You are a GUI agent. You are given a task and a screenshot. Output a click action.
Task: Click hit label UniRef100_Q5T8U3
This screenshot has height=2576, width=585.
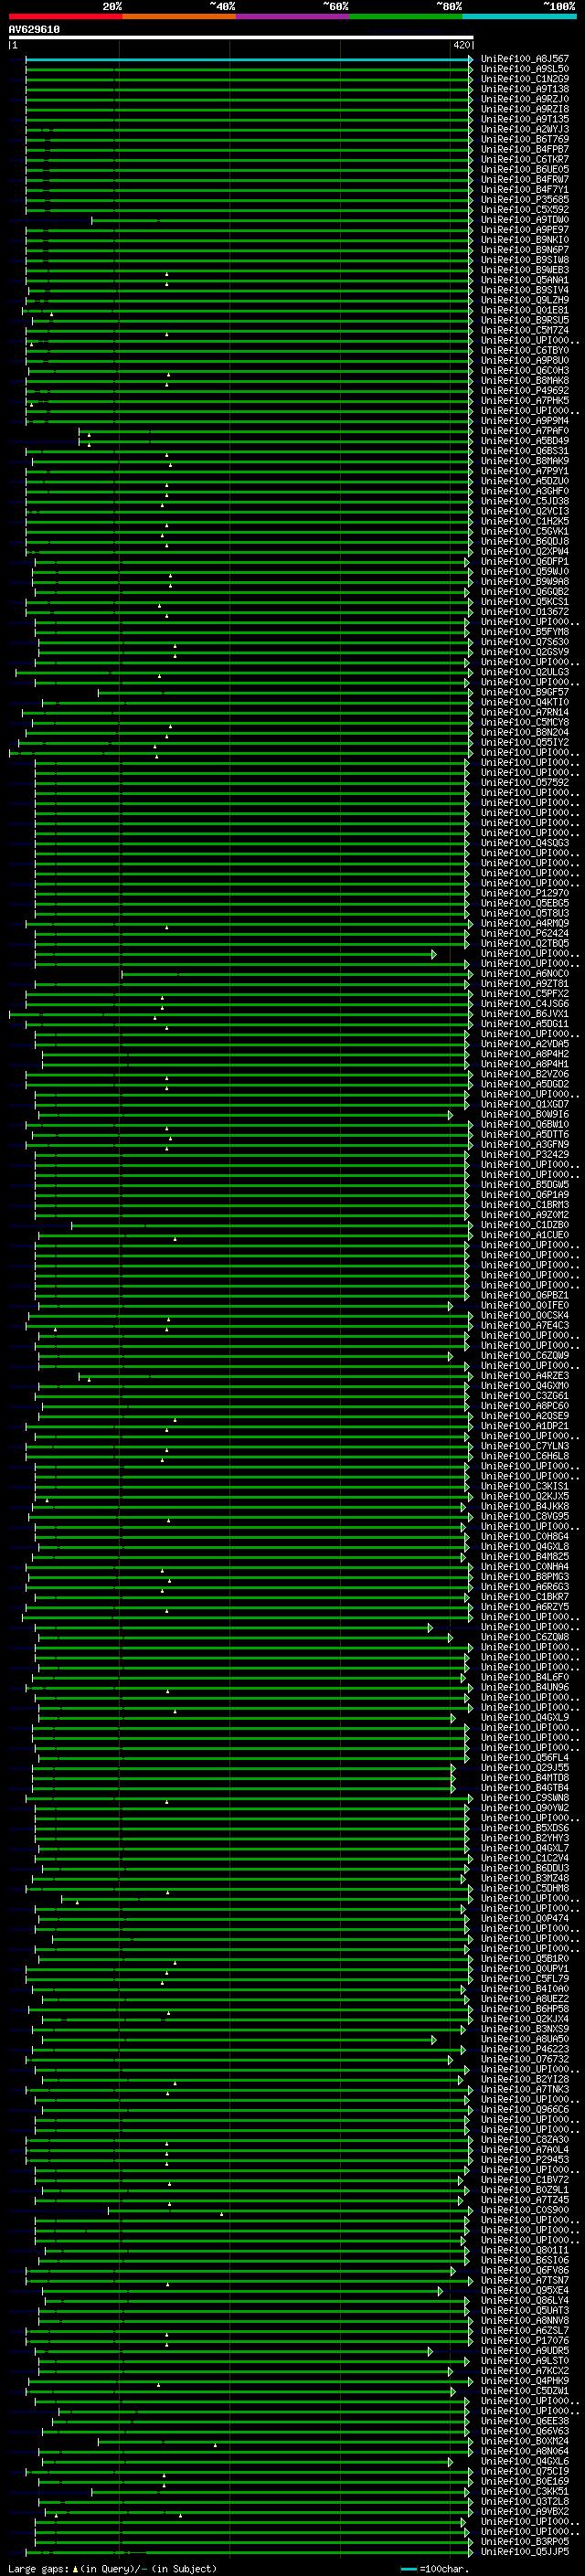click(x=525, y=913)
